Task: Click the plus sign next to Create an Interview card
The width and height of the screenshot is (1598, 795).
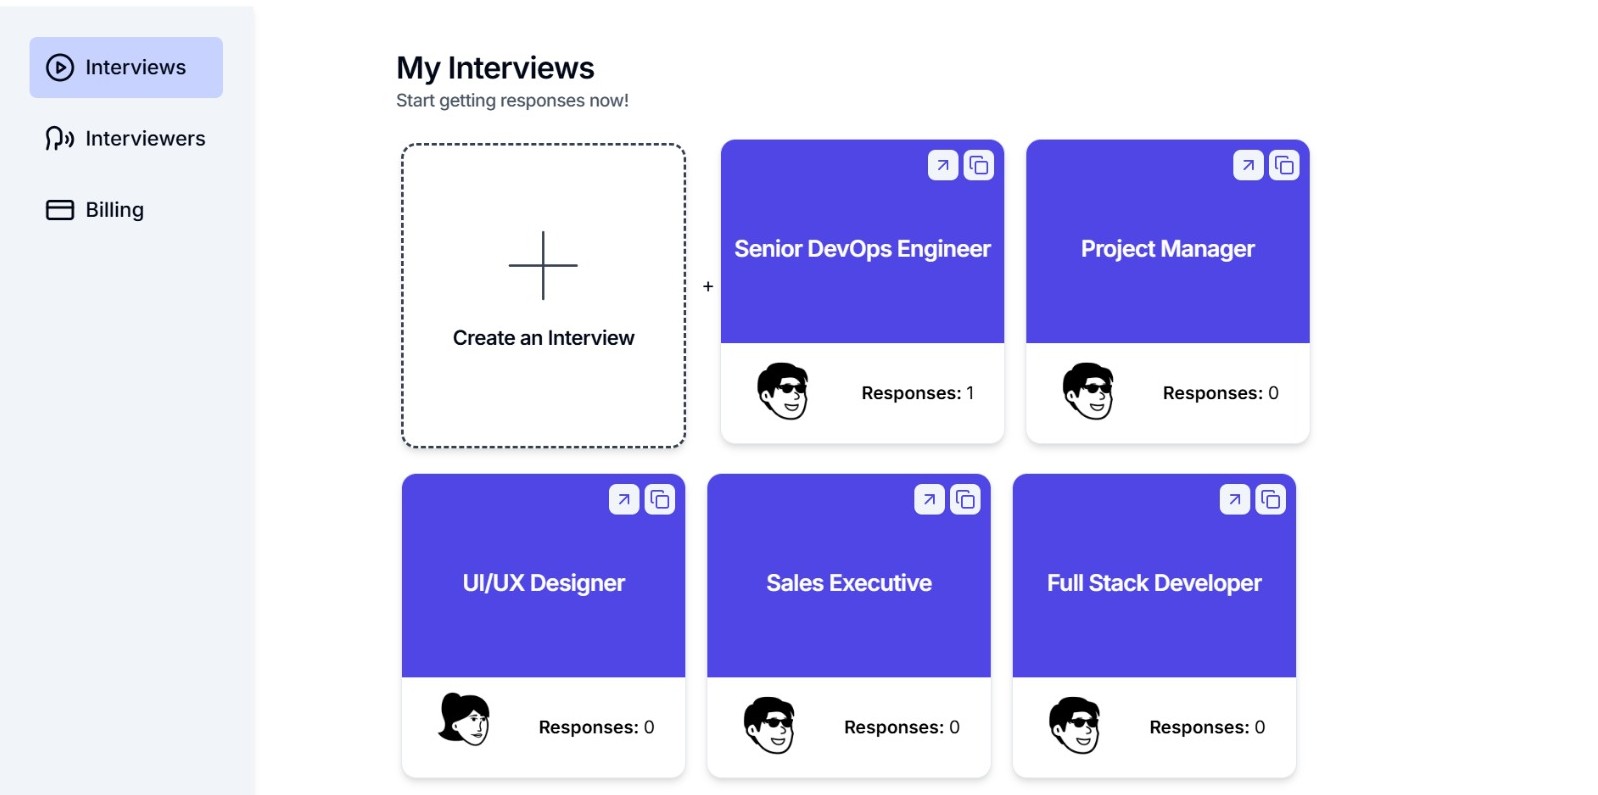Action: click(x=708, y=286)
